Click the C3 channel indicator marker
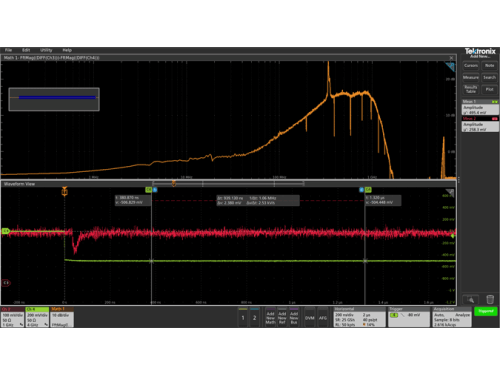 [x=6, y=283]
